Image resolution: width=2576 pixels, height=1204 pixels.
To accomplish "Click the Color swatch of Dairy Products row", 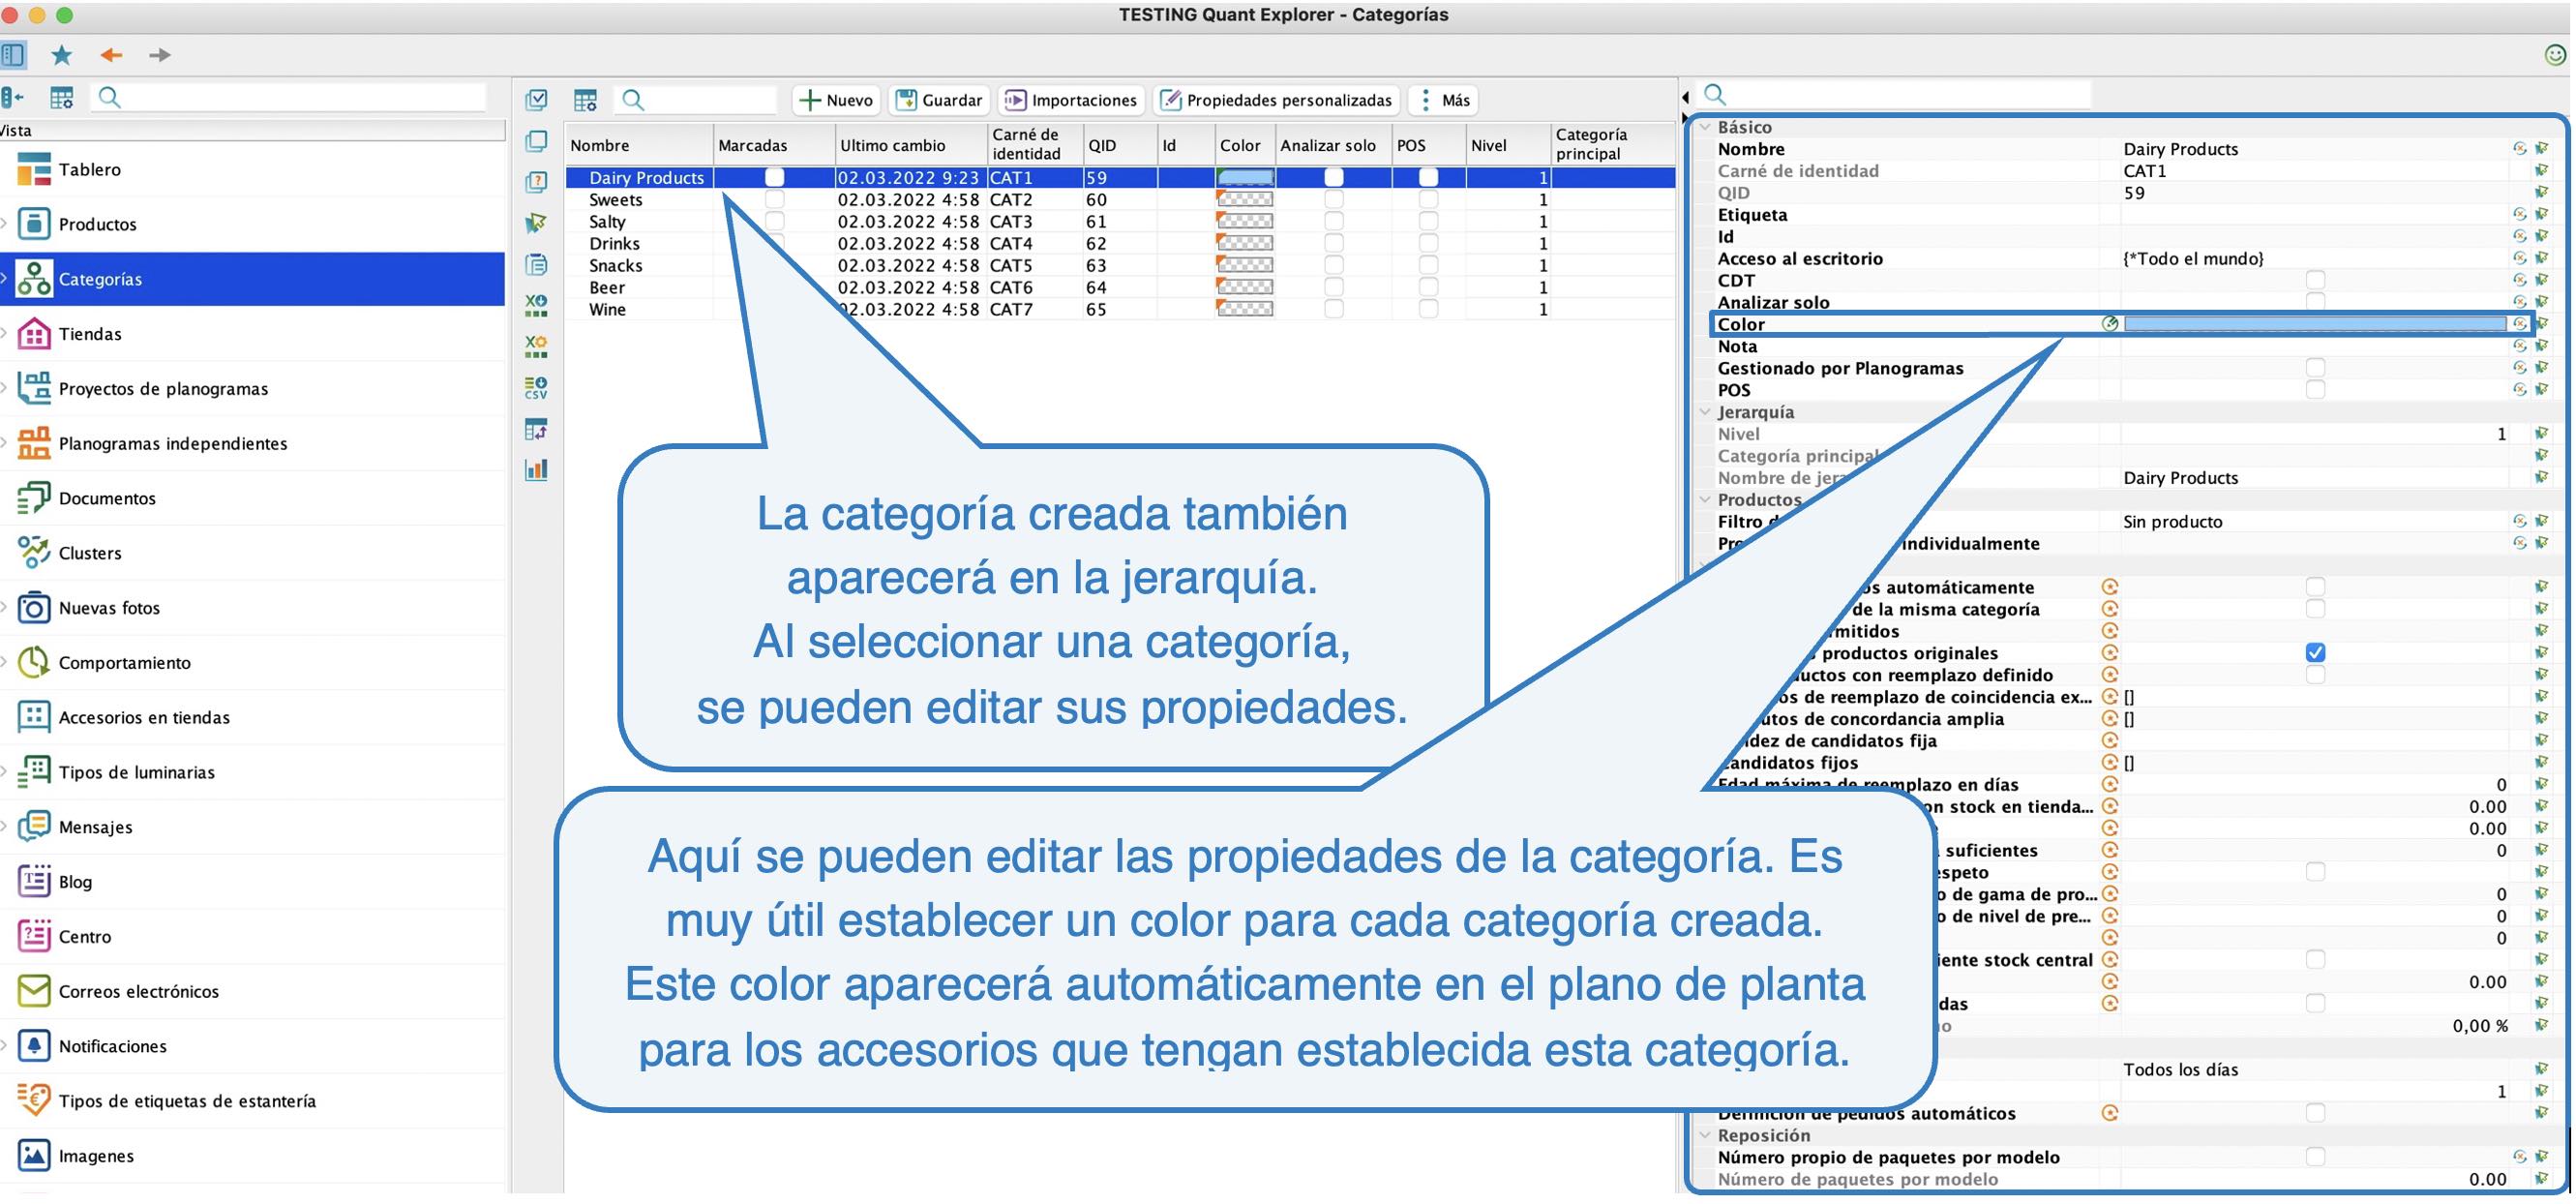I will [x=1245, y=177].
